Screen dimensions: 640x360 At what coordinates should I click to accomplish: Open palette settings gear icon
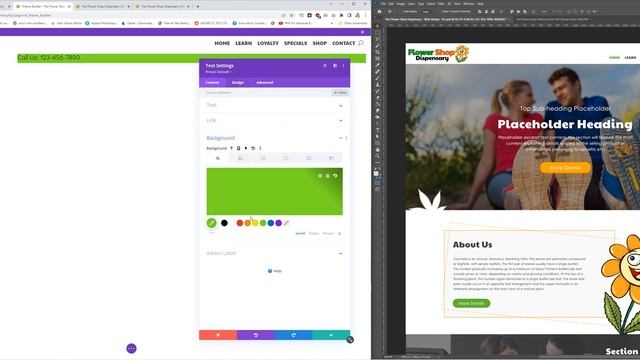point(340,233)
